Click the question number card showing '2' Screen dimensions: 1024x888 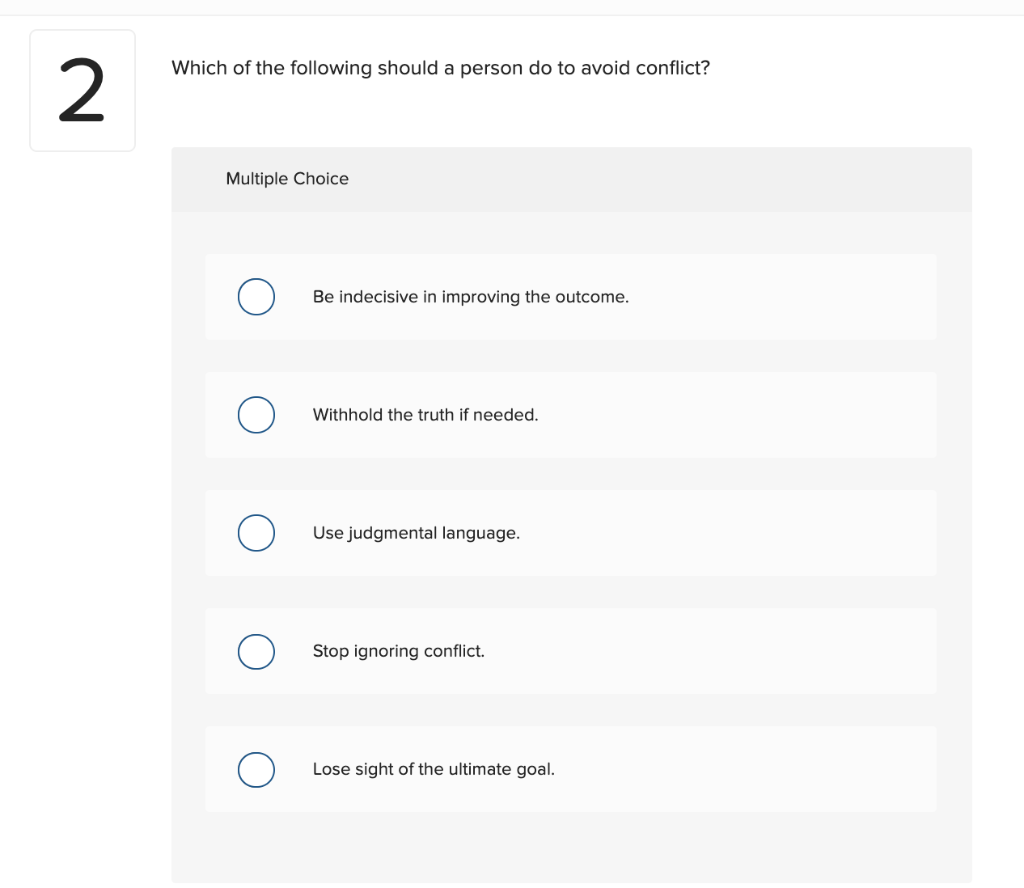(x=83, y=89)
